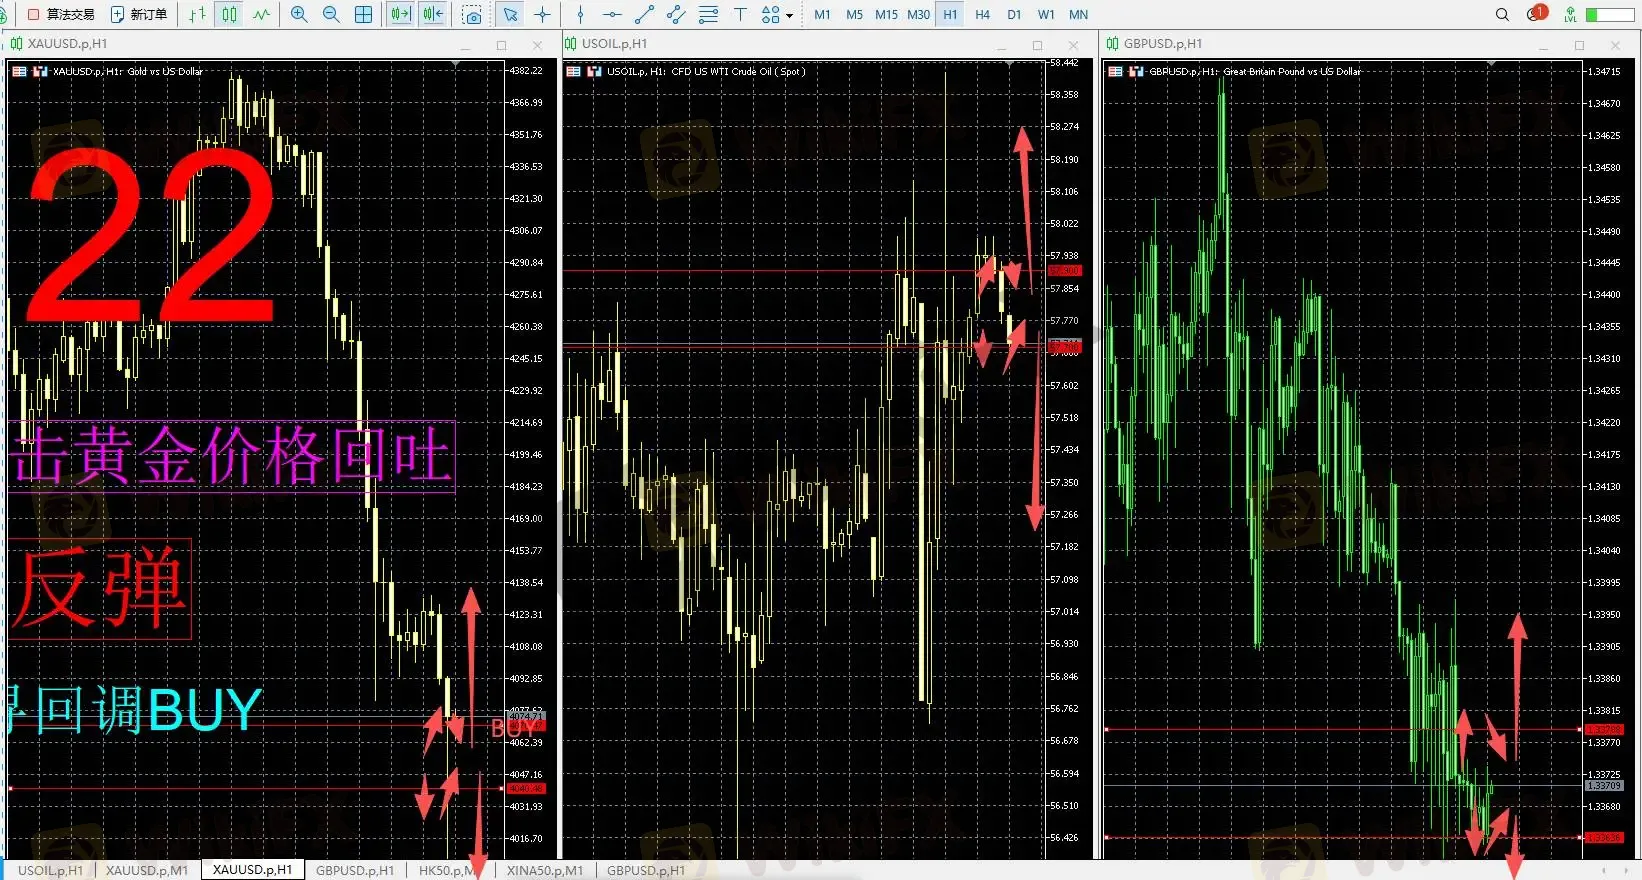
Task: Click the green connection status bar
Action: coord(1610,14)
